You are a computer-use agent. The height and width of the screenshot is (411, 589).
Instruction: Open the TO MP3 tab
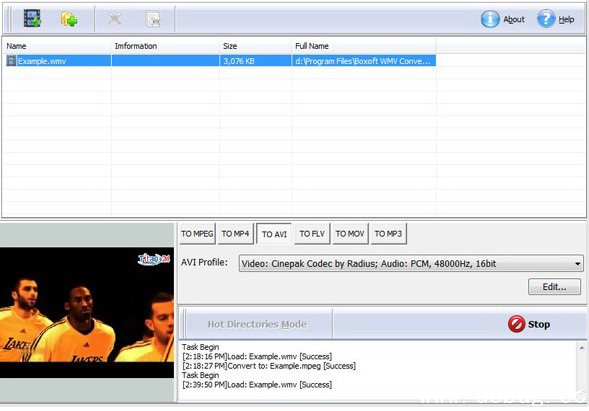click(388, 234)
